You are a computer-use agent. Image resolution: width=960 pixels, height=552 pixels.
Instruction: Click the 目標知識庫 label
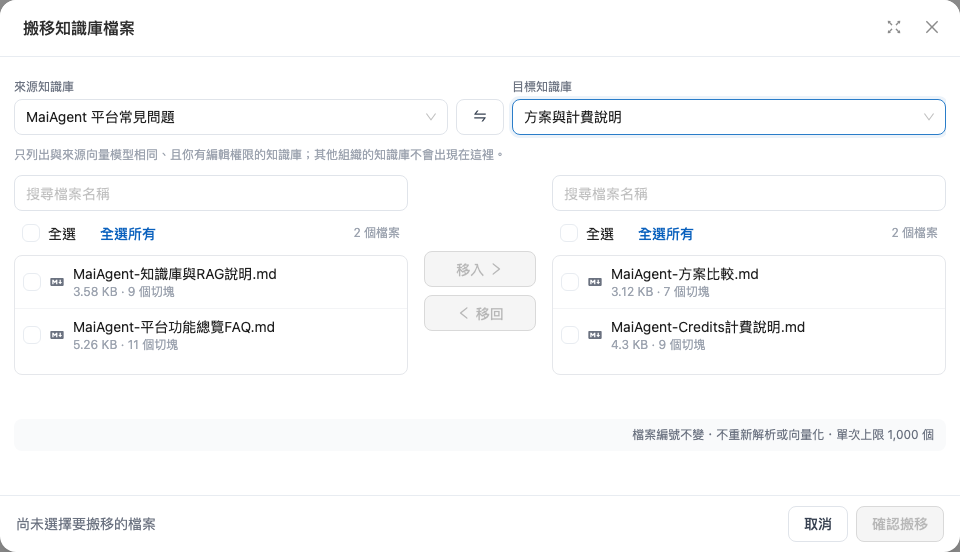(542, 87)
